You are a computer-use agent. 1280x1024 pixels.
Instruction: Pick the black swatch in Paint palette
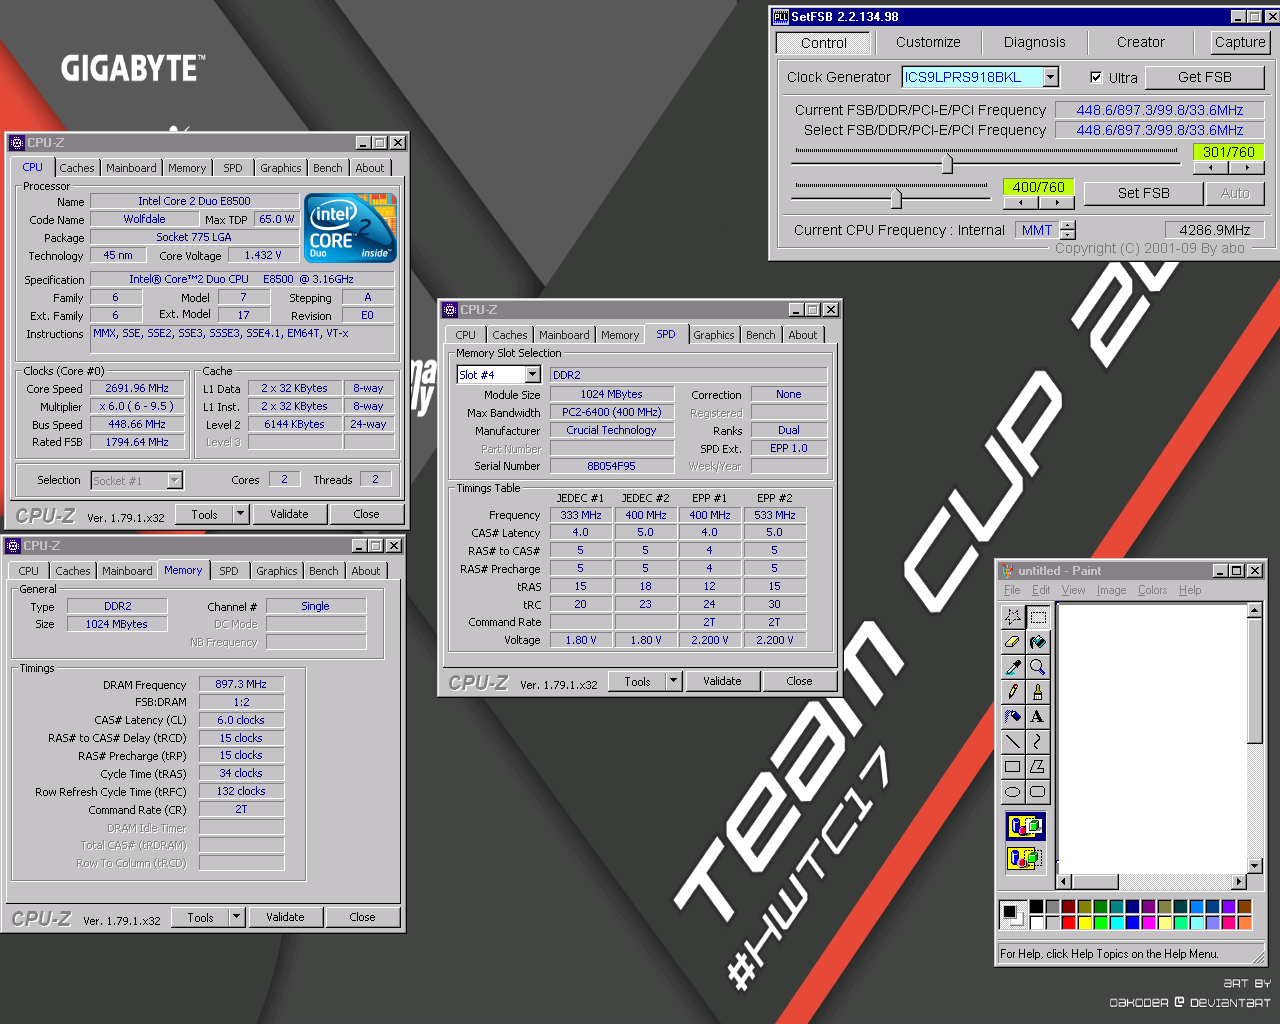1036,907
